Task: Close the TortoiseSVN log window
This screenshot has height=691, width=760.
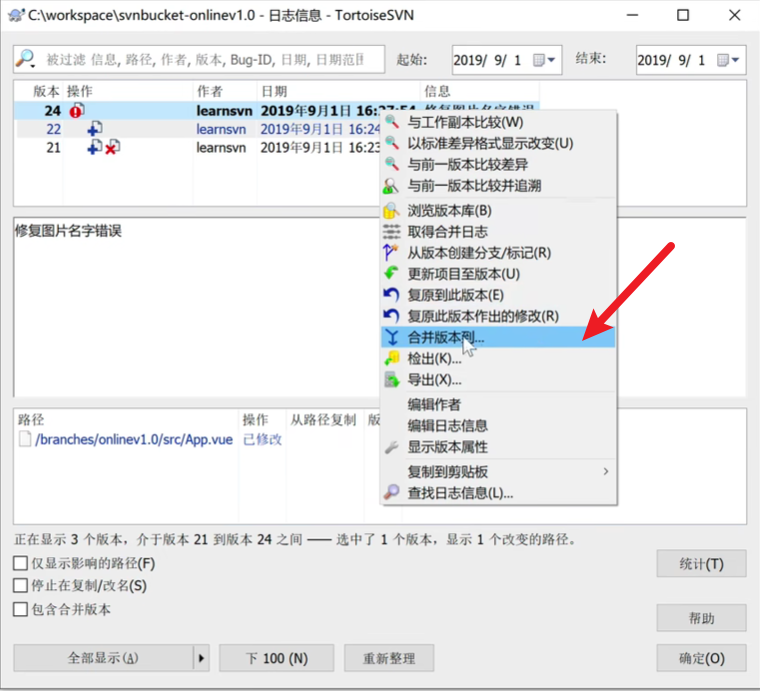Action: (734, 15)
